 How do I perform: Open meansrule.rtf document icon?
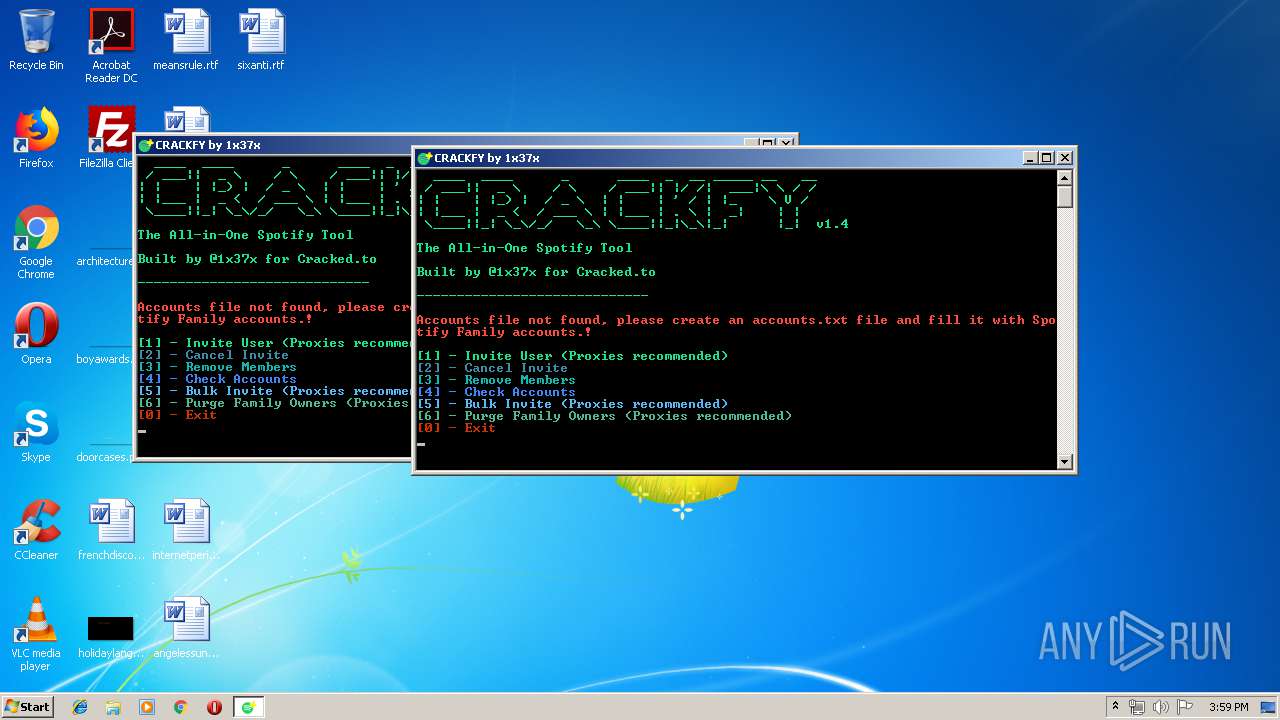click(186, 40)
